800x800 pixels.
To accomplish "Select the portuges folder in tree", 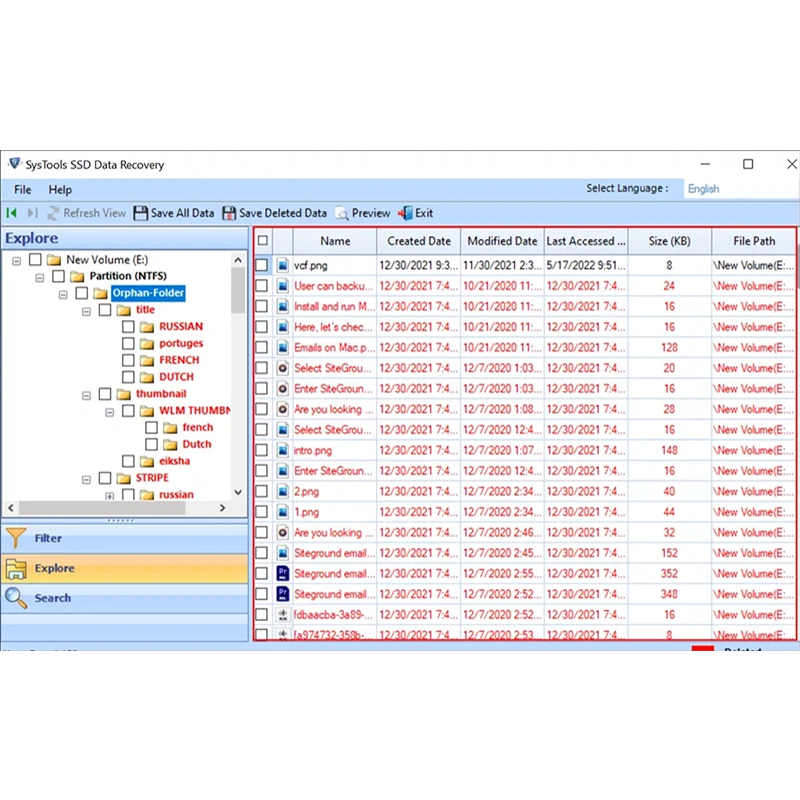I will [181, 343].
